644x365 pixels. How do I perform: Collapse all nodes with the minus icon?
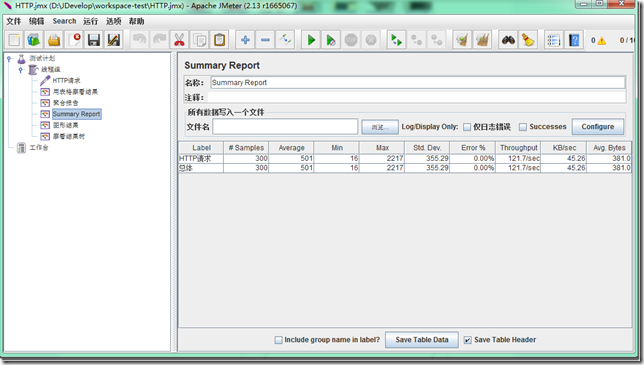click(265, 40)
